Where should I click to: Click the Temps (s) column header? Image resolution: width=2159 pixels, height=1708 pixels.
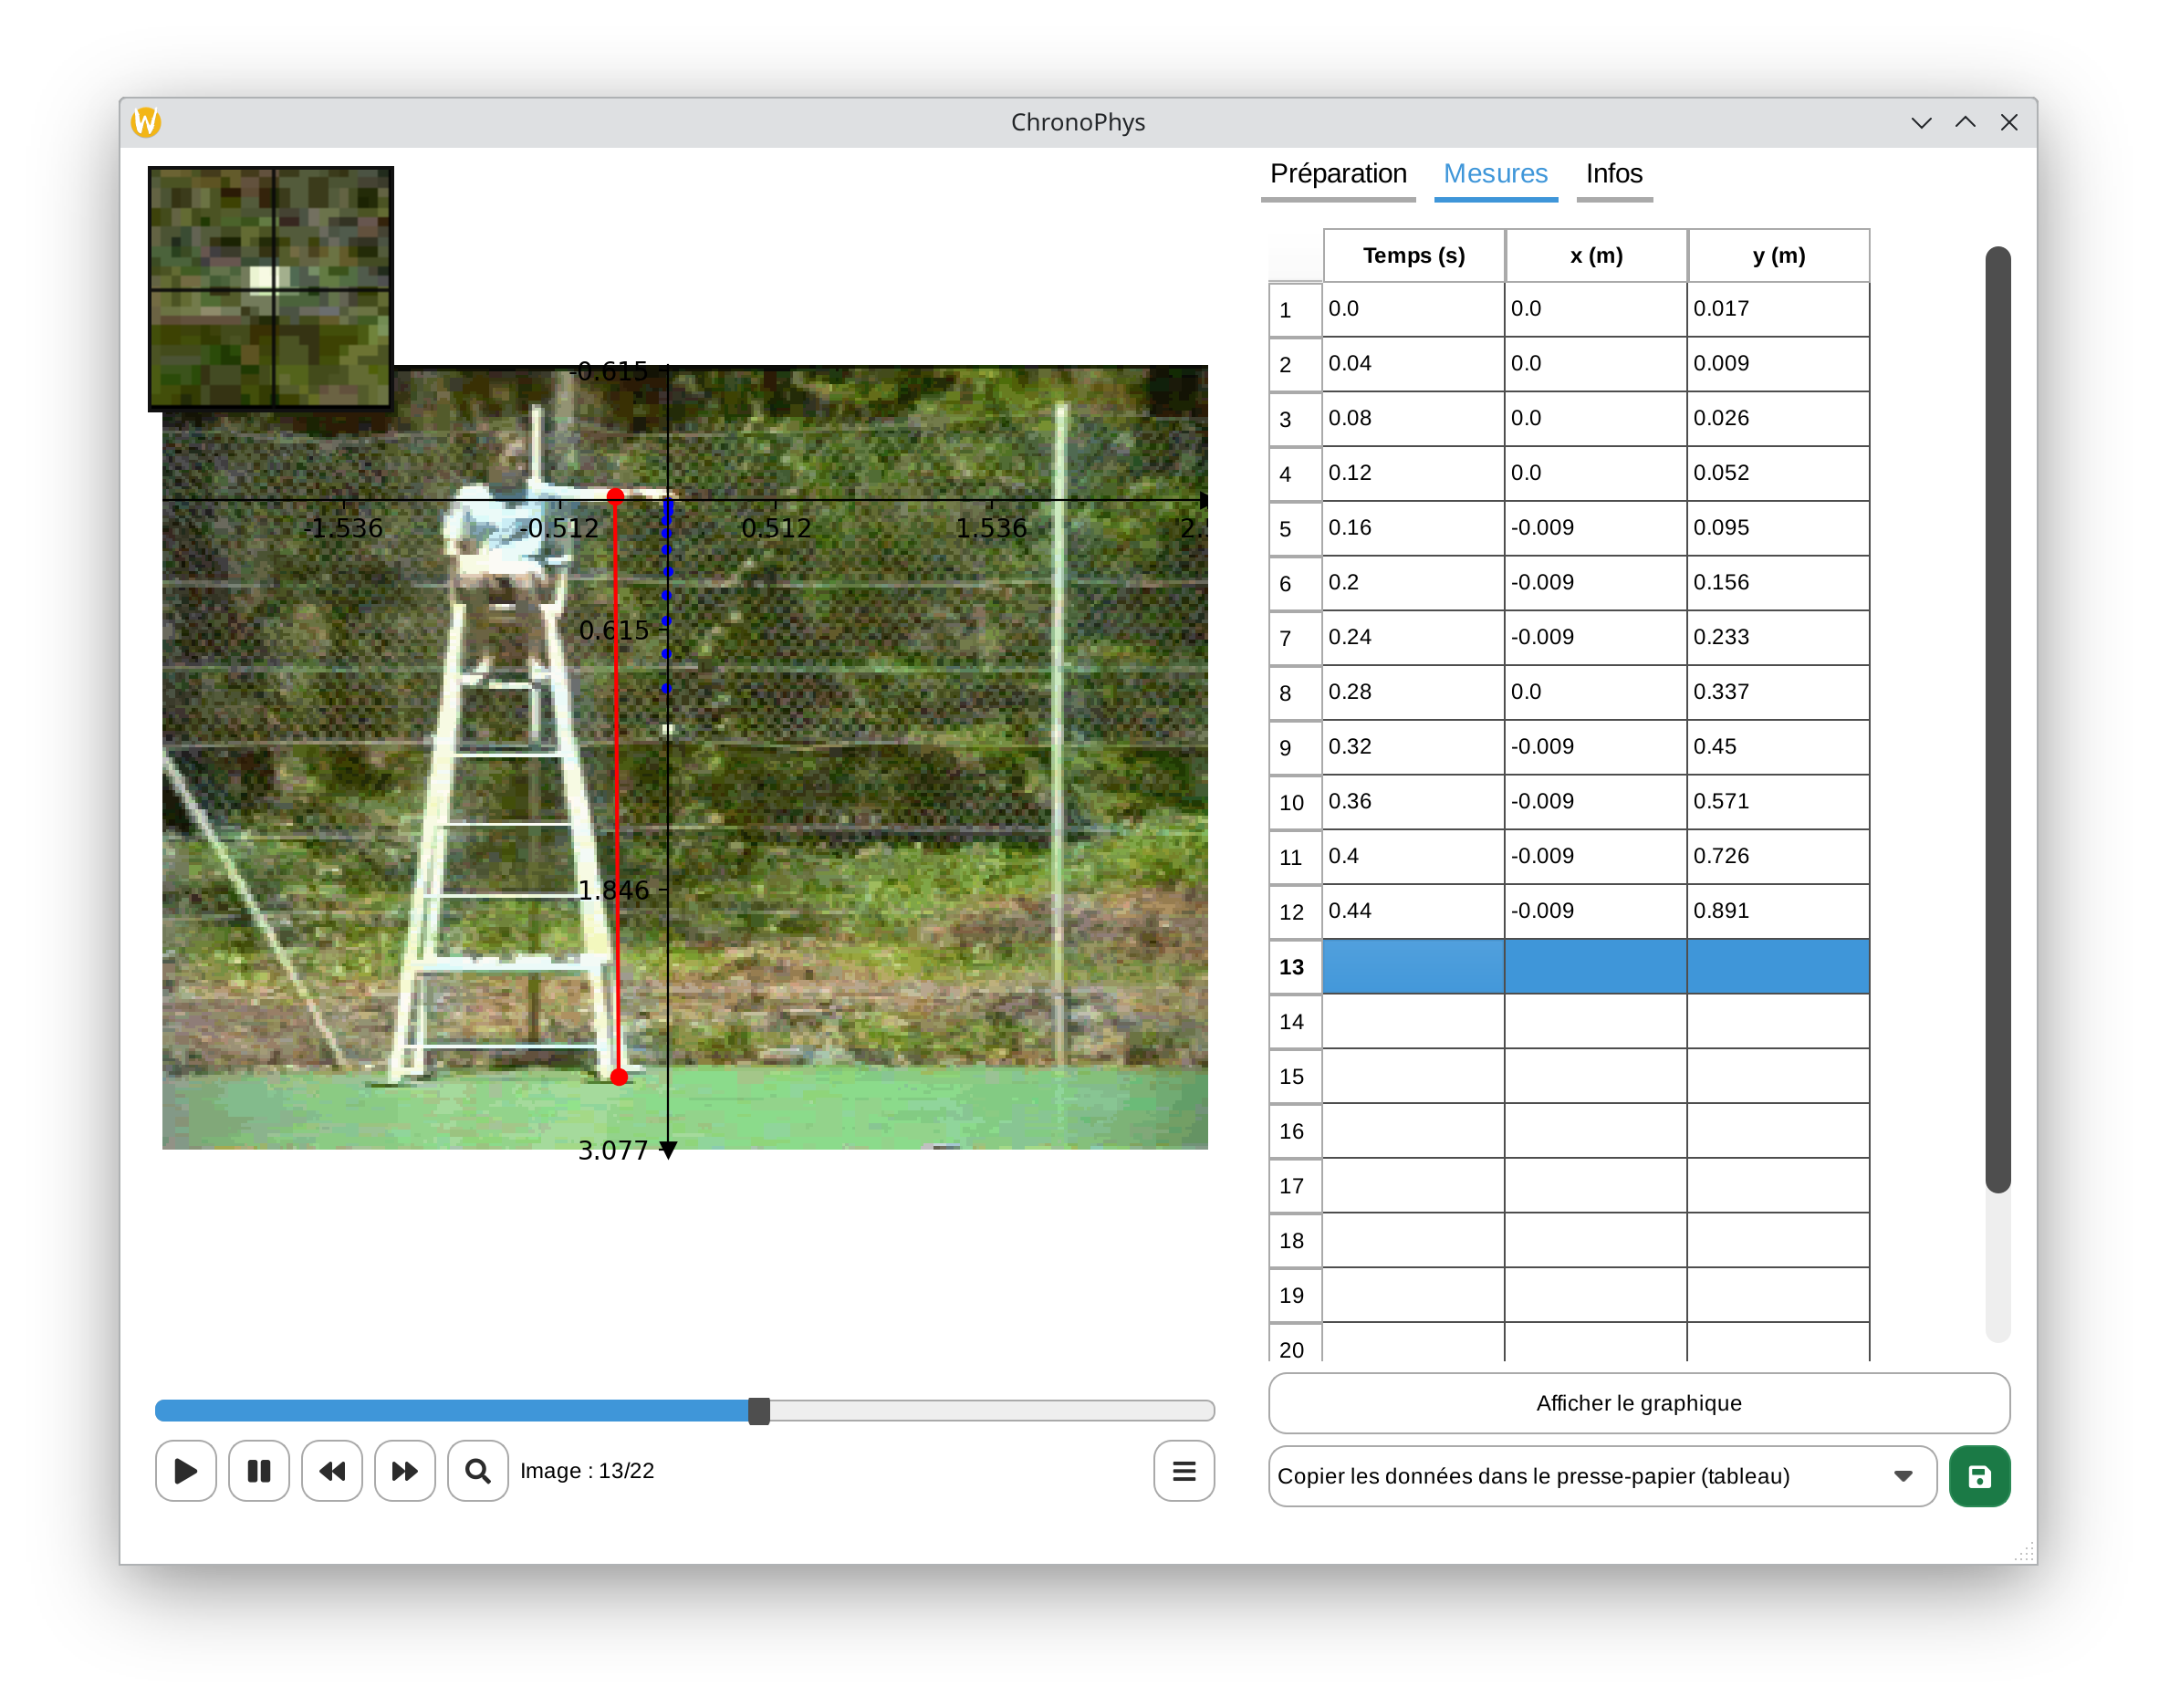click(x=1413, y=256)
